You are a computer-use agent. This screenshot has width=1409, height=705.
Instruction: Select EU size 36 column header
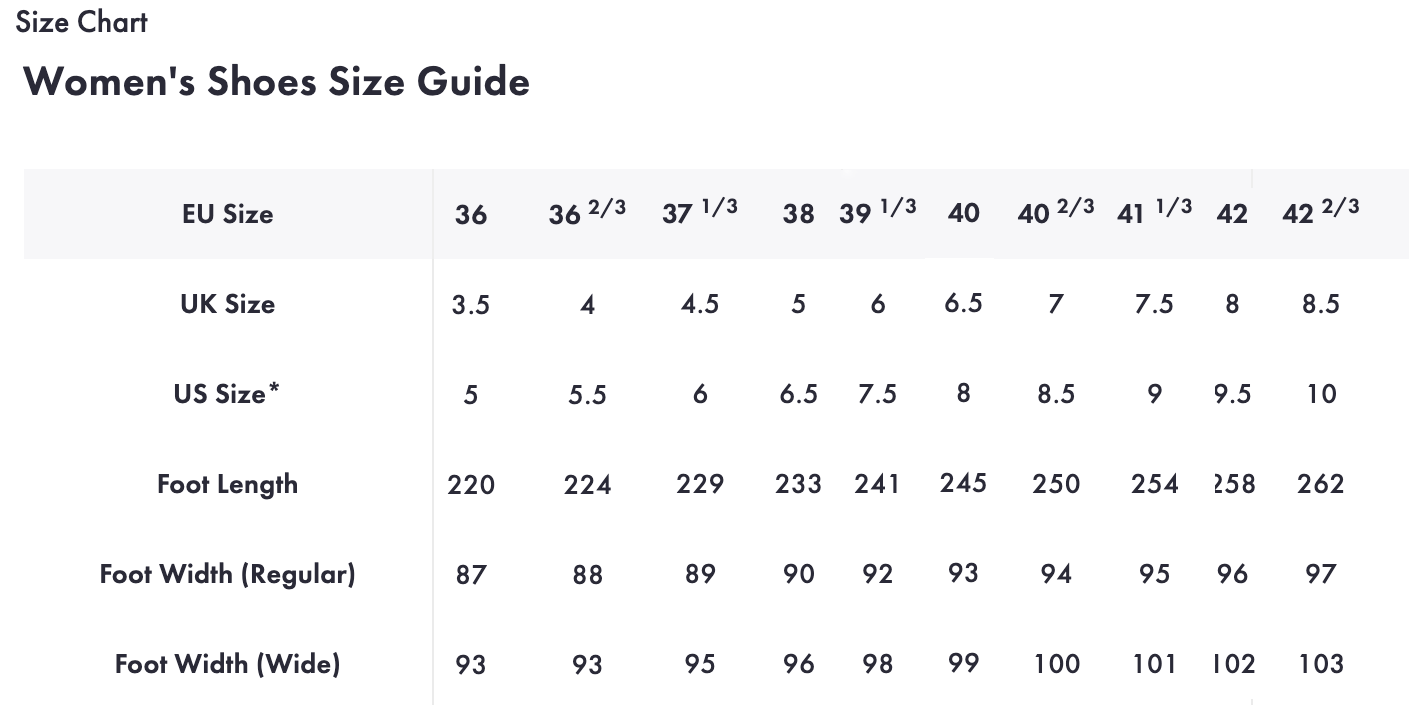[x=470, y=215]
